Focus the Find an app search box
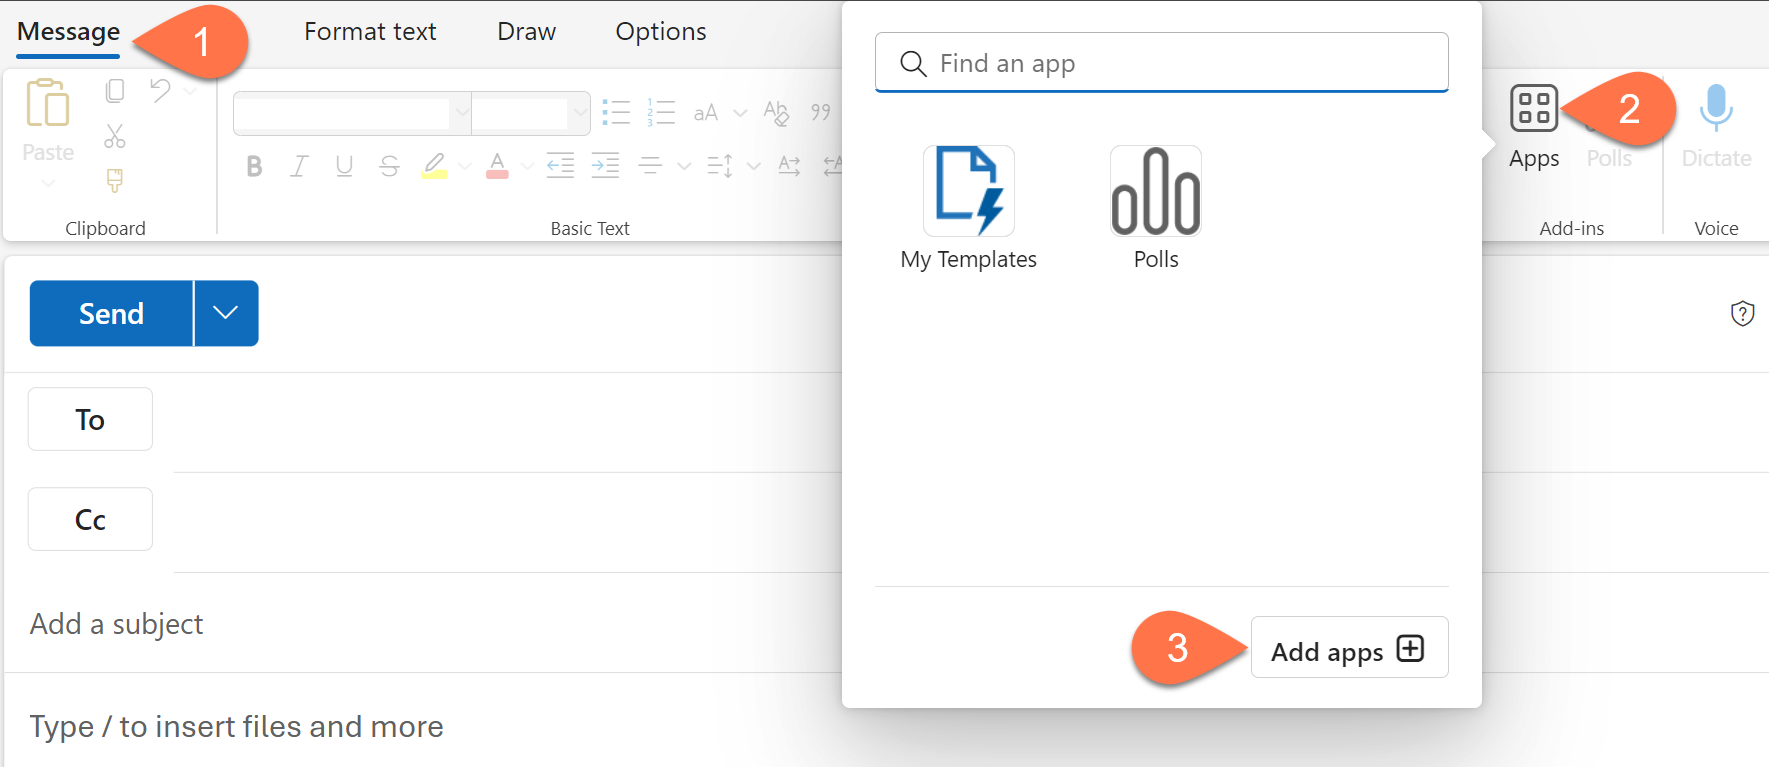1769x767 pixels. (x=1161, y=63)
